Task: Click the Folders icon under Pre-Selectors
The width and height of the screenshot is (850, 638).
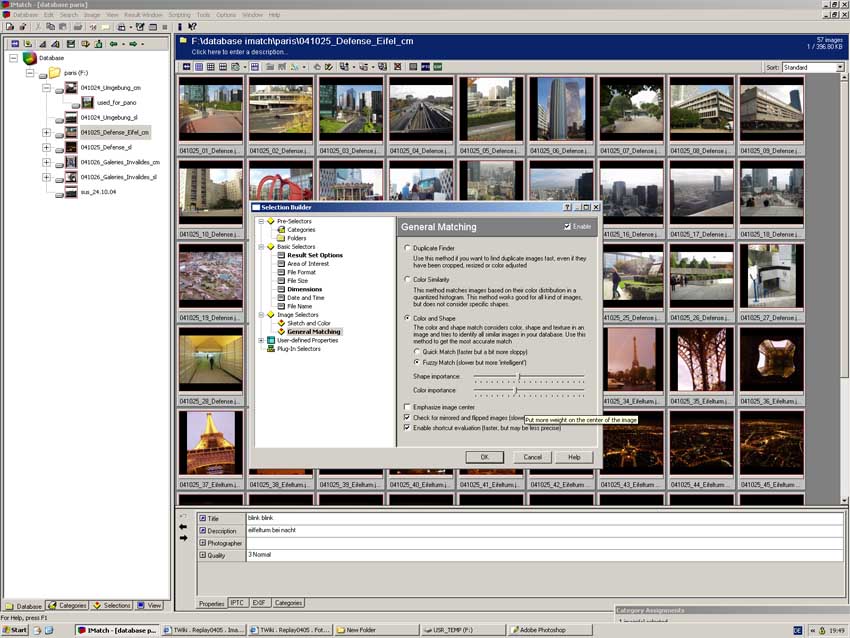Action: [x=281, y=238]
